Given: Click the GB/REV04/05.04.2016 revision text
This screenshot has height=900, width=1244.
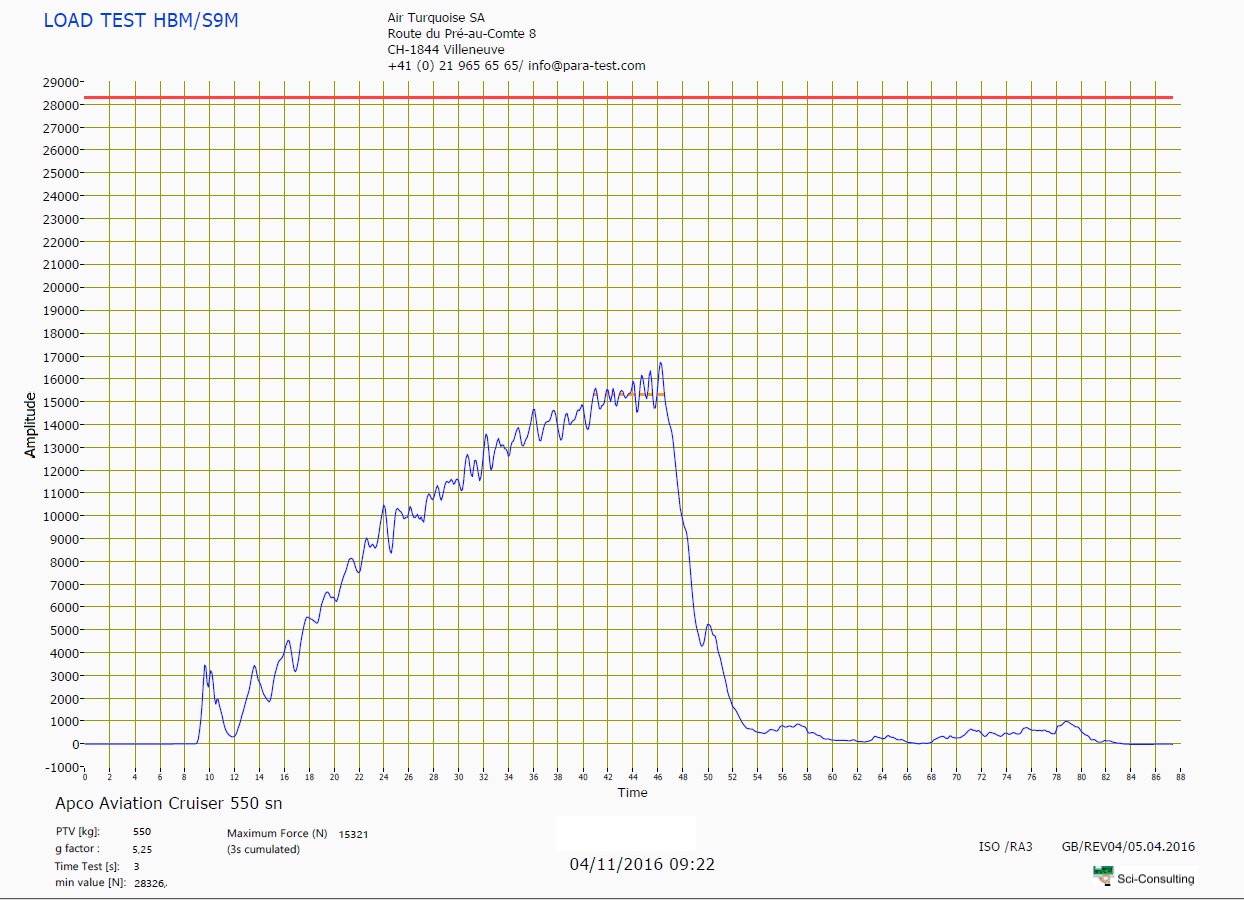Looking at the screenshot, I should click(x=1128, y=847).
